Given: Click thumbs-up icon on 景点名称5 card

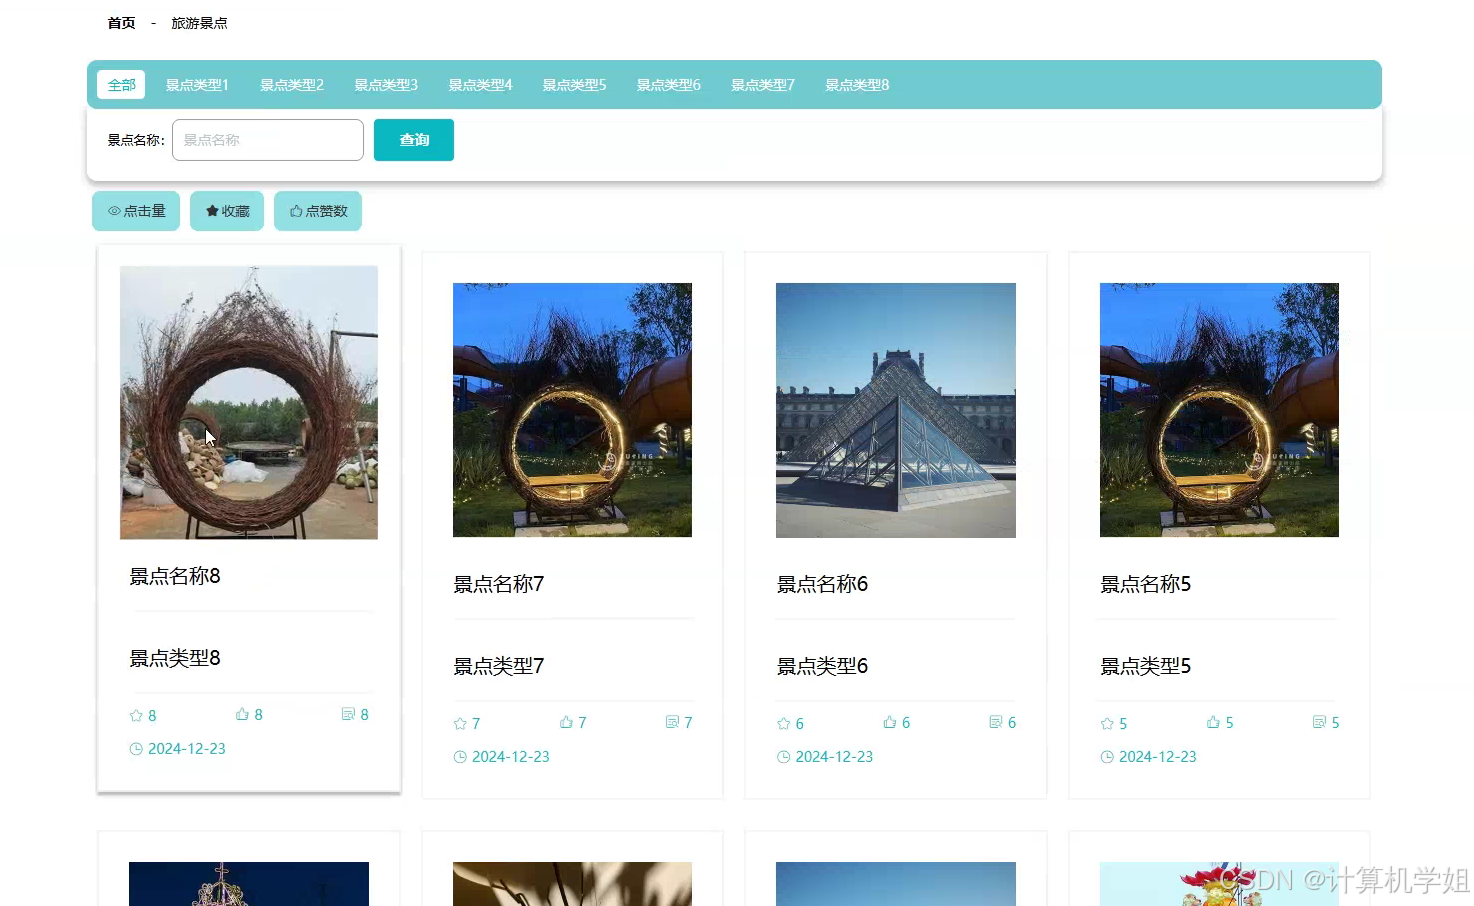Looking at the screenshot, I should pyautogui.click(x=1213, y=722).
